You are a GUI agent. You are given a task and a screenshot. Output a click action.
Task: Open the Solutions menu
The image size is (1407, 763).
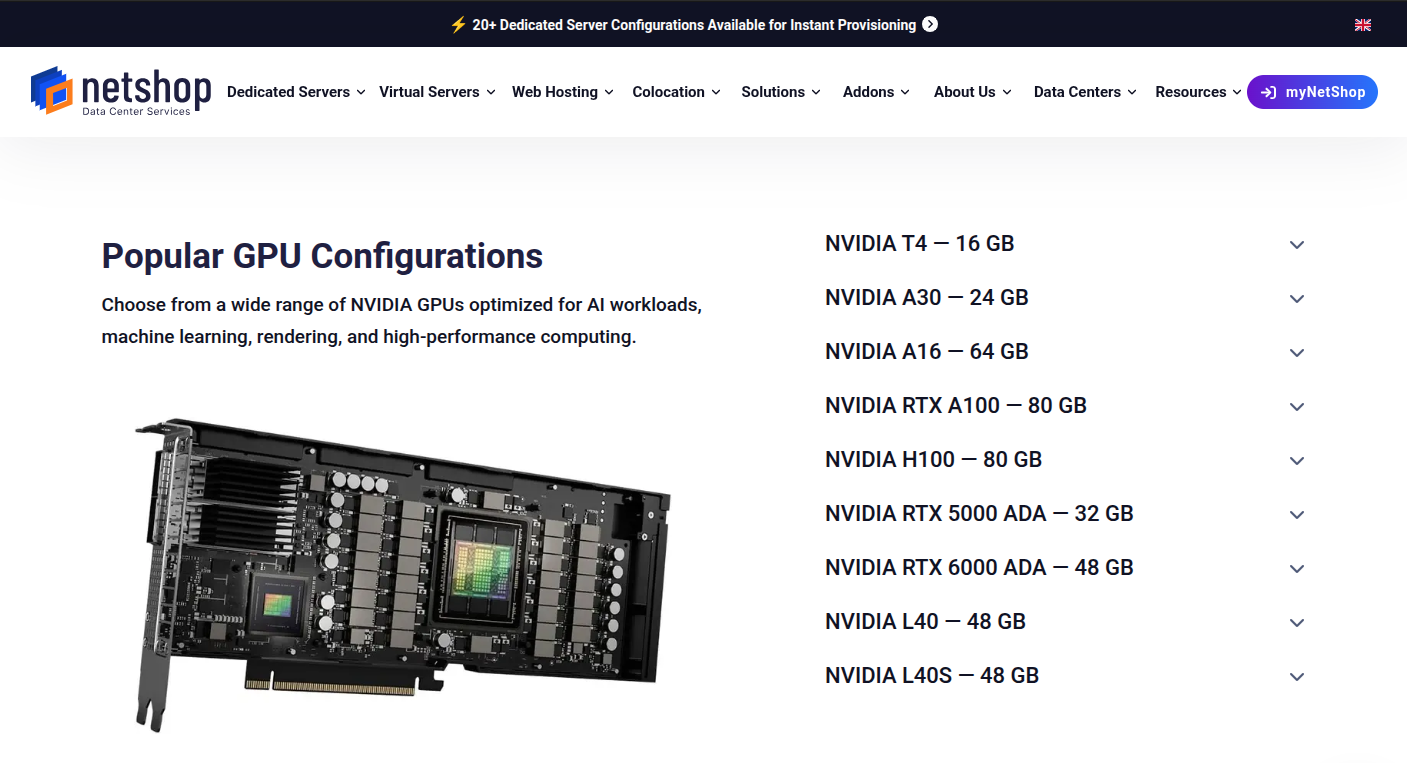(x=774, y=91)
